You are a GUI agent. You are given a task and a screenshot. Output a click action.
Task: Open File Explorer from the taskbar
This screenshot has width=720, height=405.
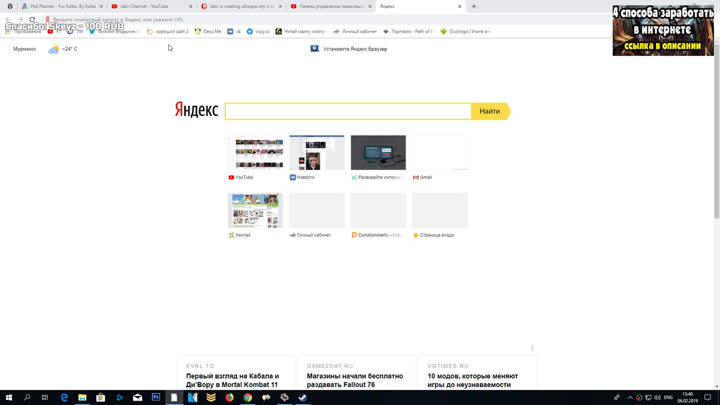pos(82,397)
